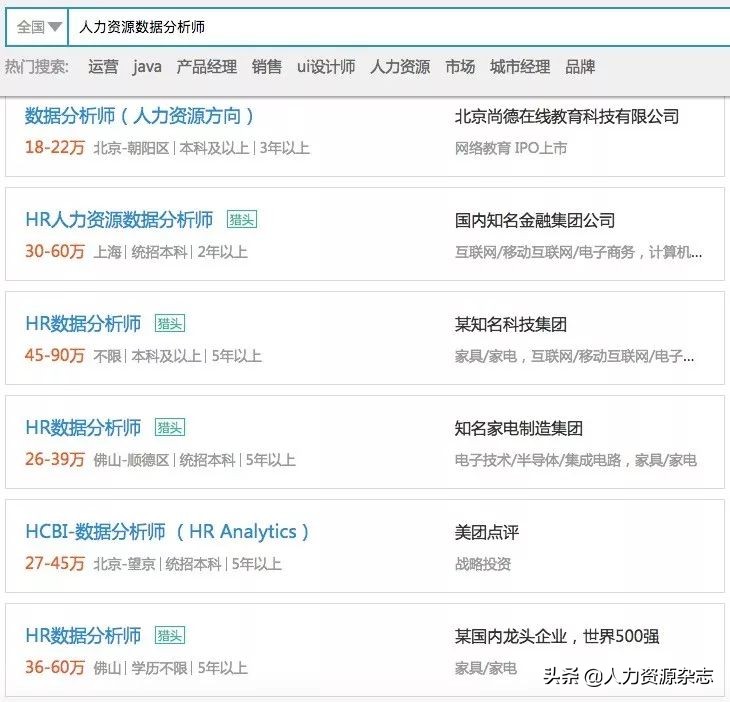Open job HR人力资源数据分析师
This screenshot has height=702, width=730.
point(119,219)
